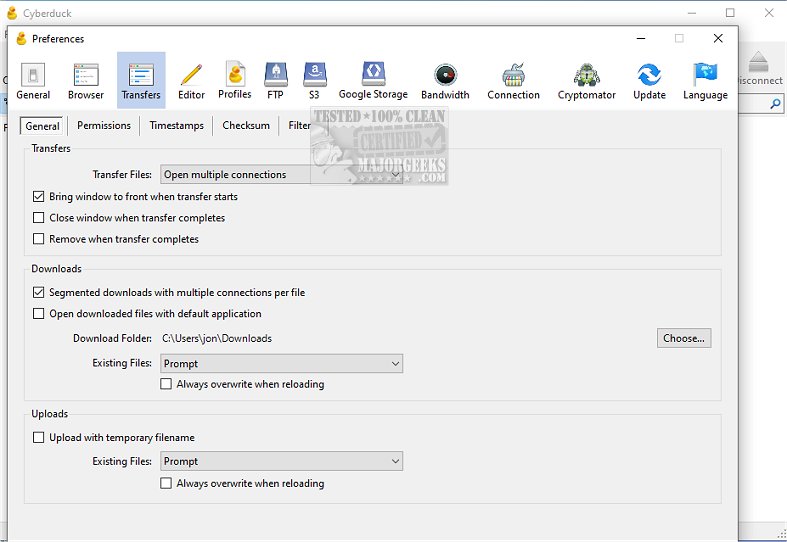The width and height of the screenshot is (787, 542).
Task: Enable Close window when transfer completes
Action: click(x=39, y=217)
